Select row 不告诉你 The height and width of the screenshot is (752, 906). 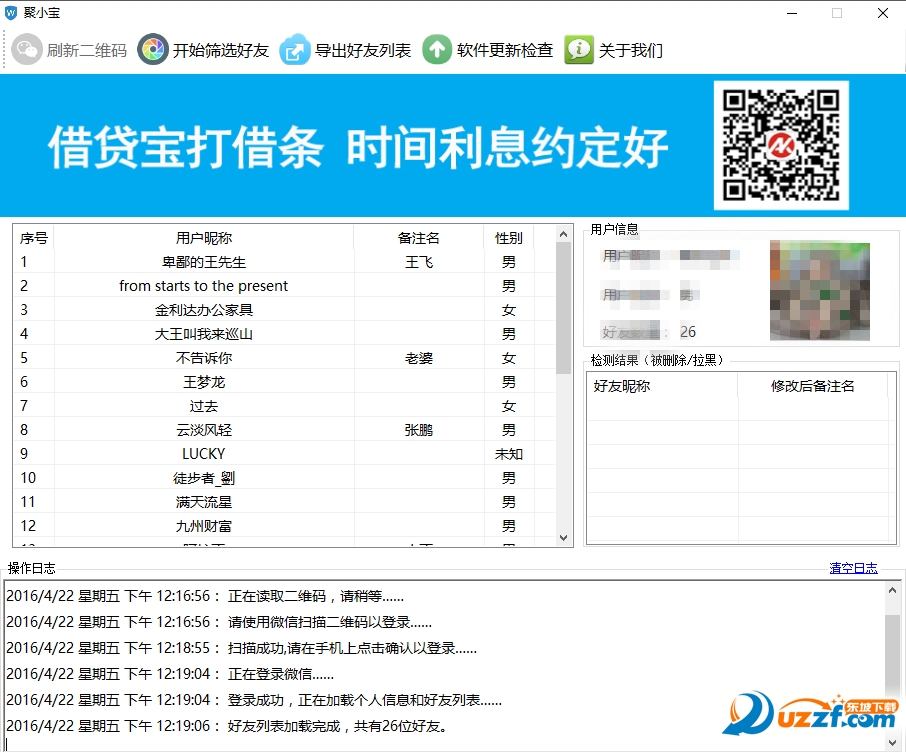click(284, 358)
